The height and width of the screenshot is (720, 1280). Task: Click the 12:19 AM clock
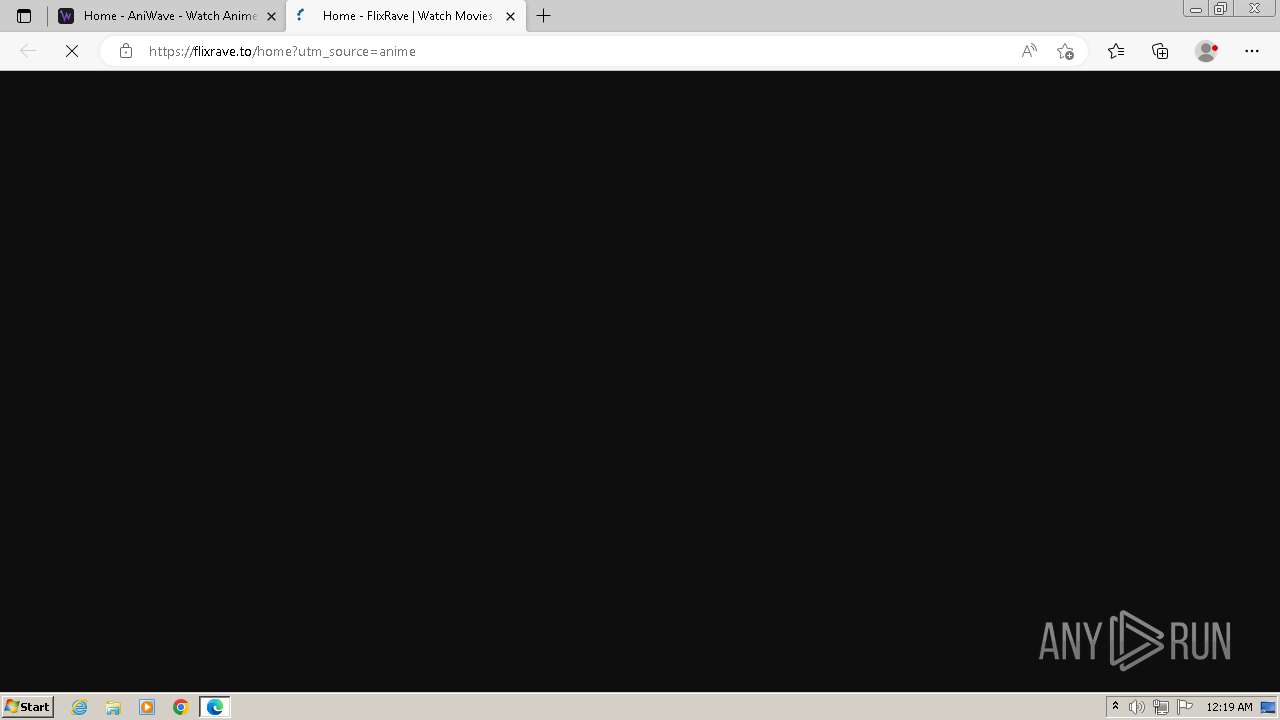point(1229,707)
